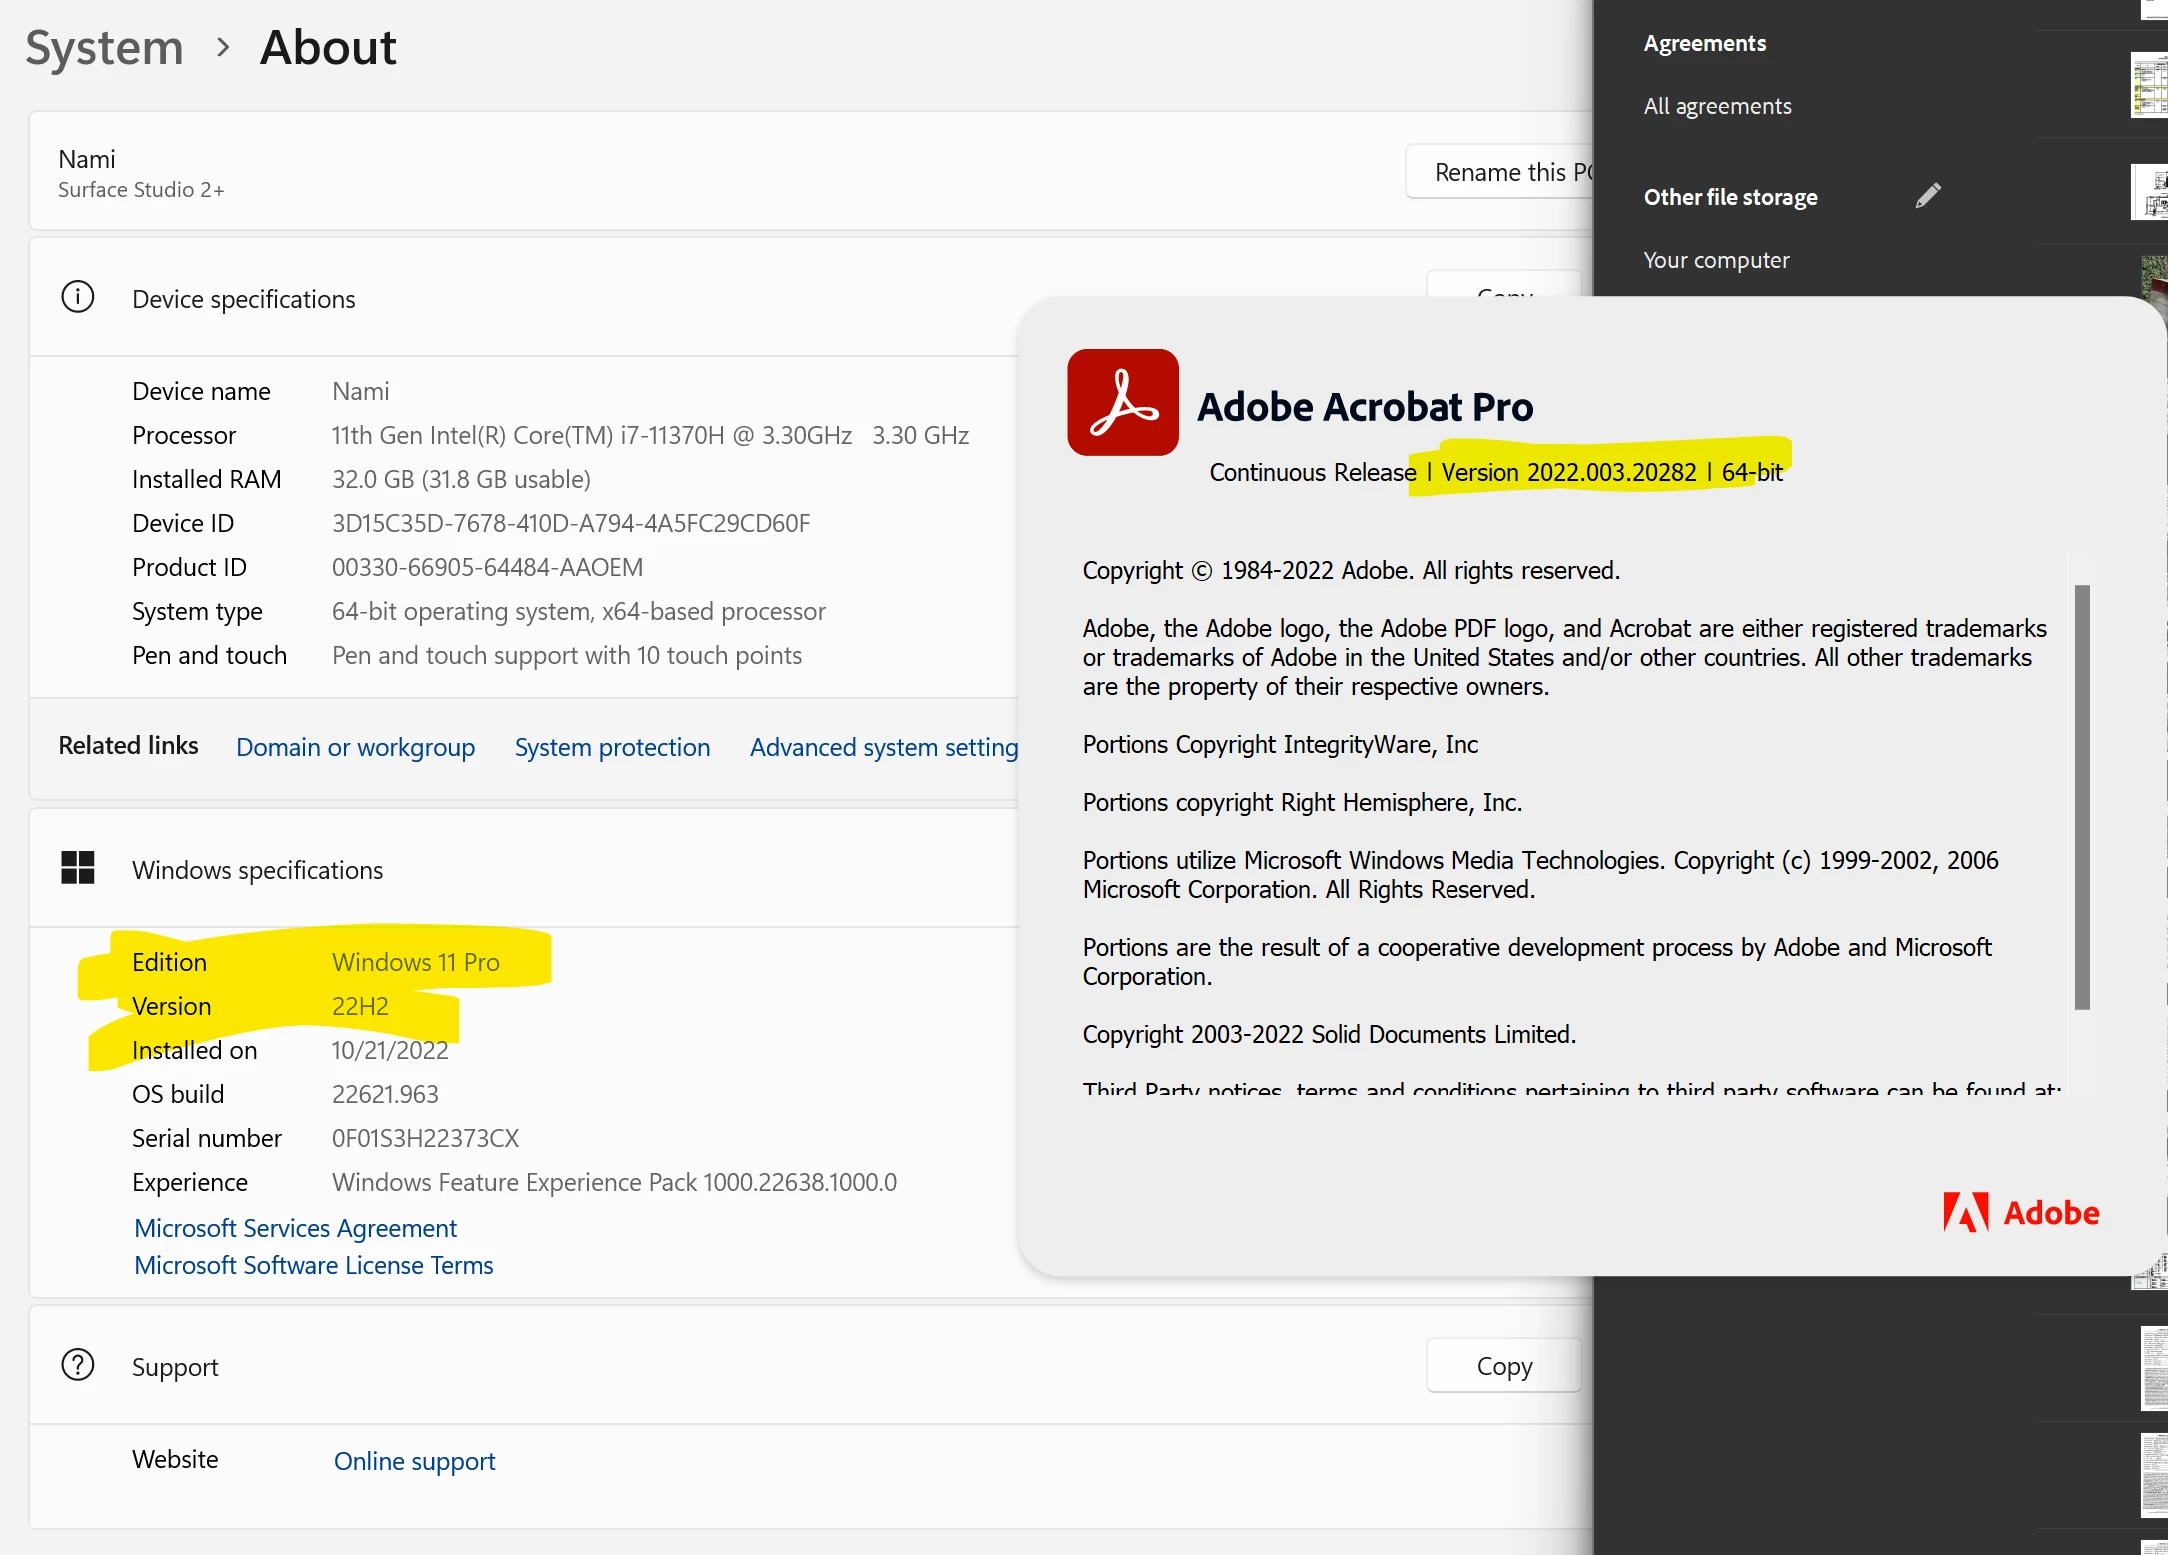Open Online support link

[414, 1461]
